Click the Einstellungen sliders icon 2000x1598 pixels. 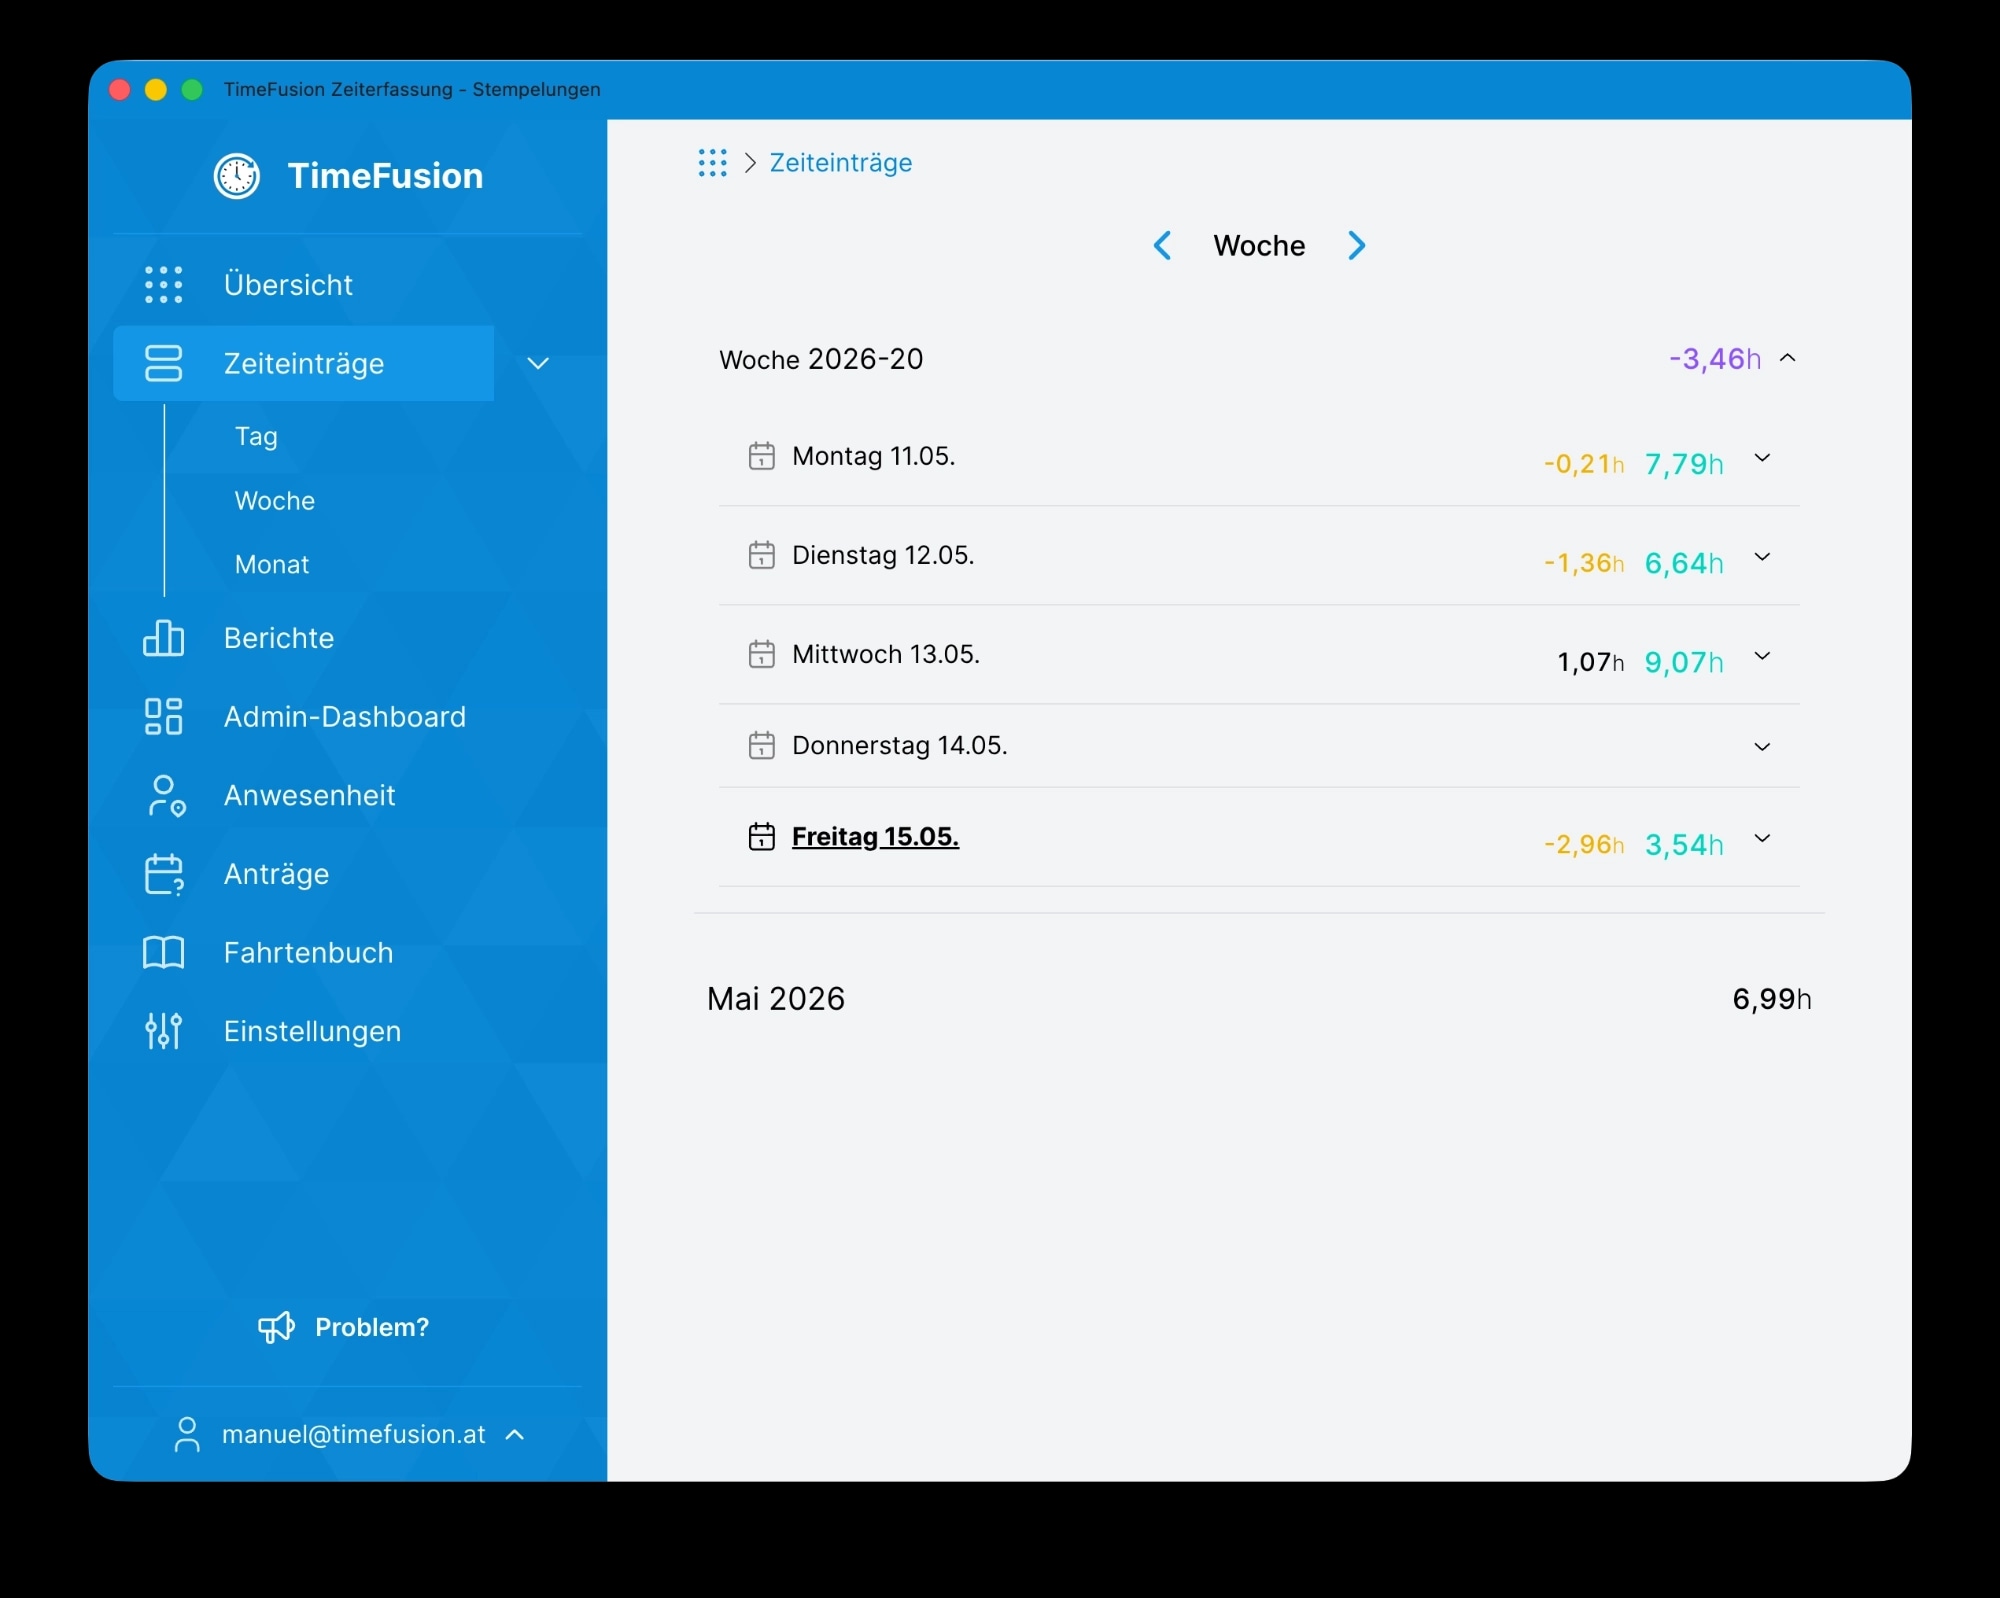click(x=164, y=1031)
